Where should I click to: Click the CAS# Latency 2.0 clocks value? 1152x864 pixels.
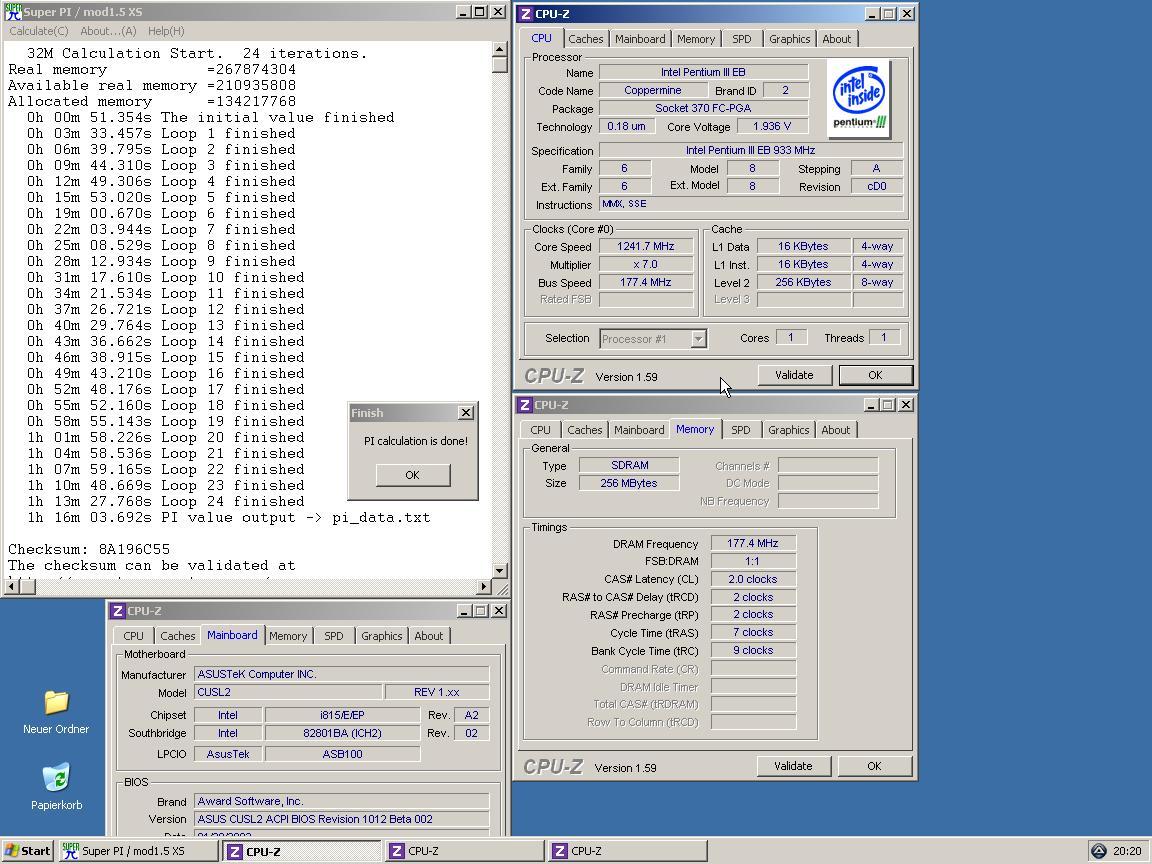pyautogui.click(x=753, y=579)
